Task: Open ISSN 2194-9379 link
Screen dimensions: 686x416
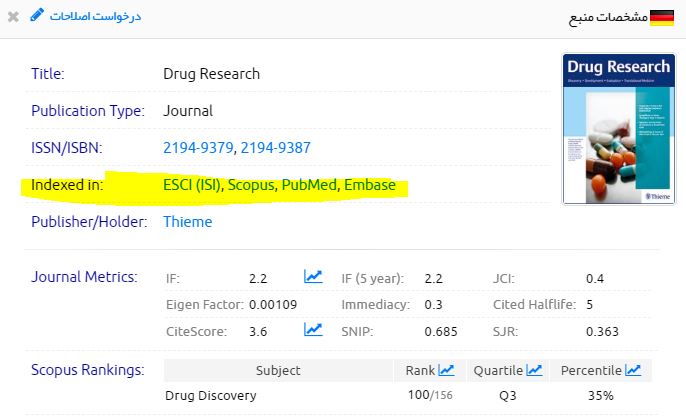Action: [x=198, y=148]
